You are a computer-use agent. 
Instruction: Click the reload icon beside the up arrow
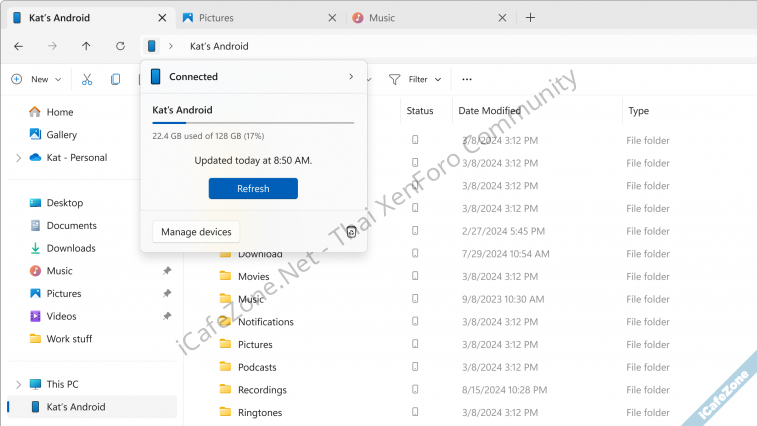click(120, 46)
